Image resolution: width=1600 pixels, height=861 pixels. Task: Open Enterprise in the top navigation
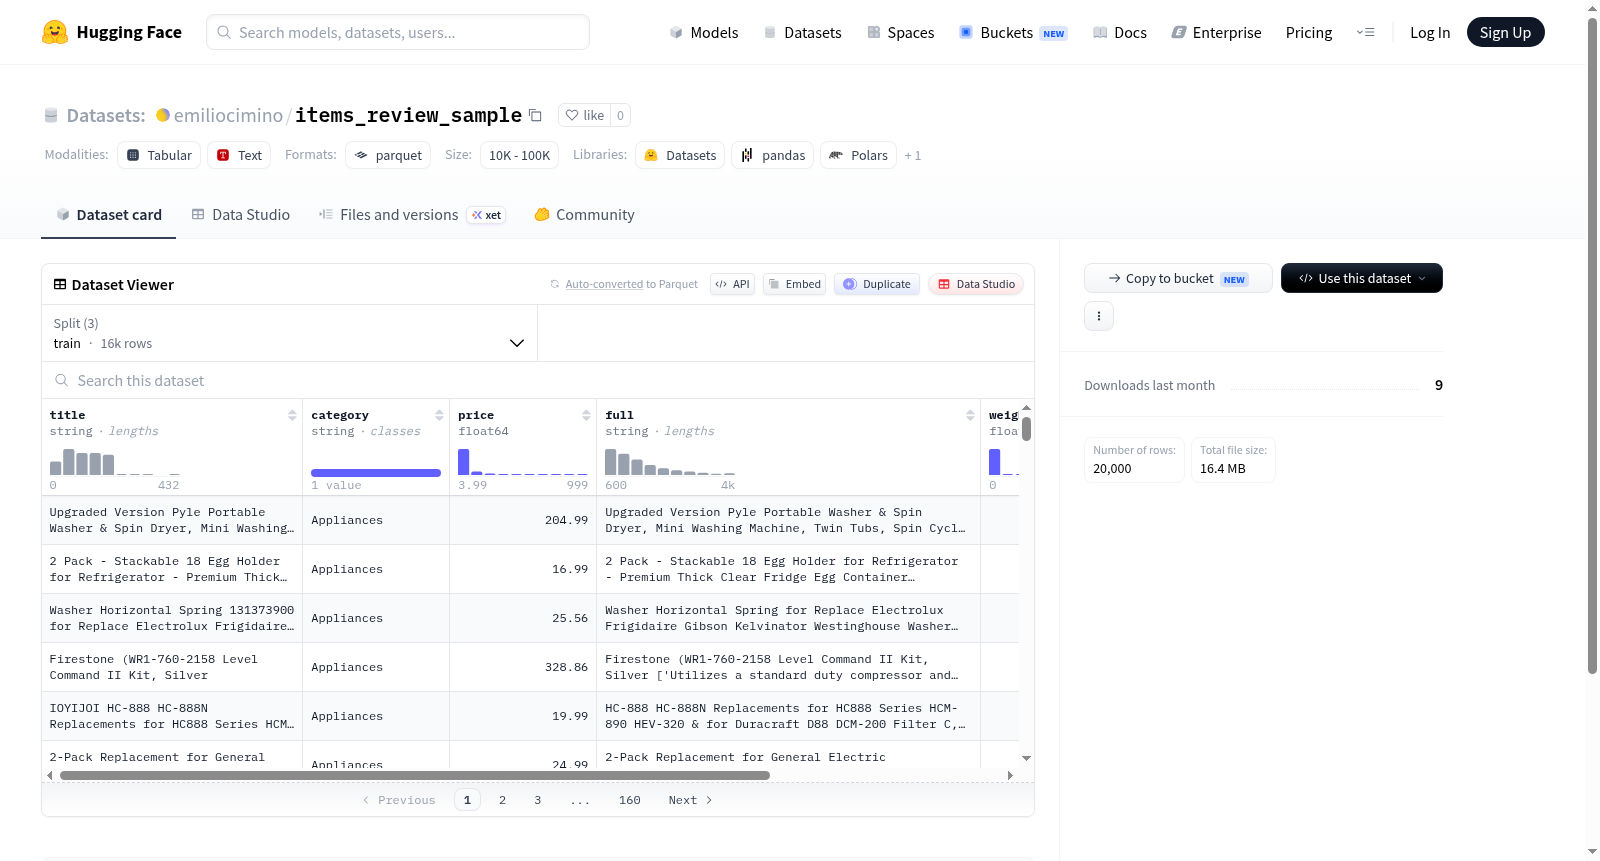[x=1217, y=32]
